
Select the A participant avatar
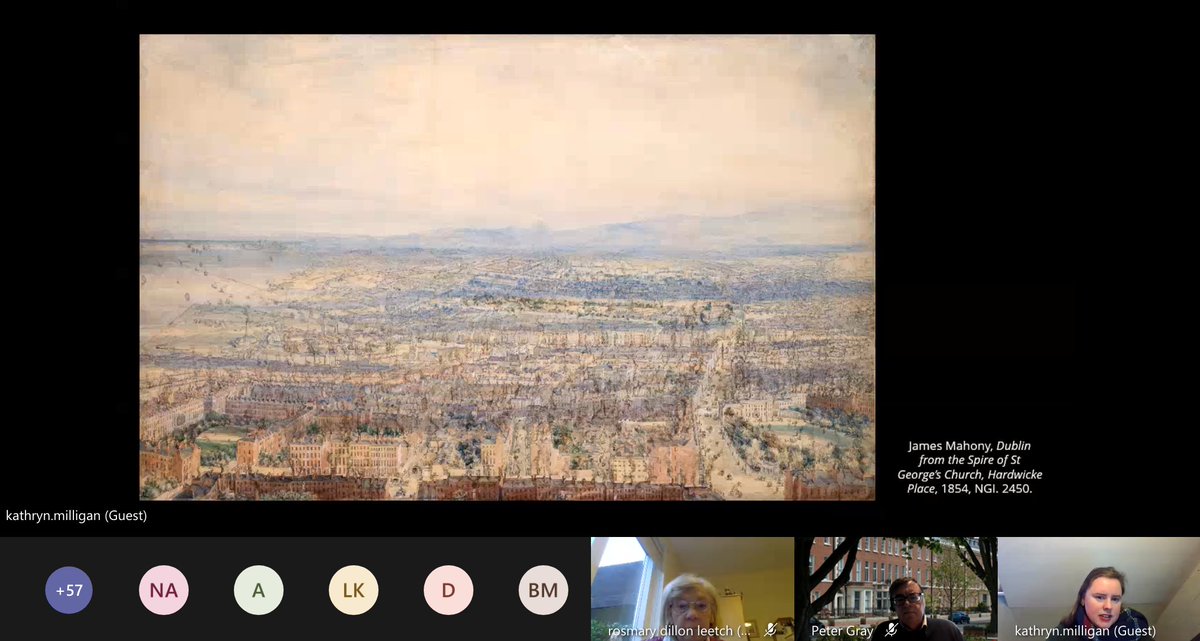(258, 590)
